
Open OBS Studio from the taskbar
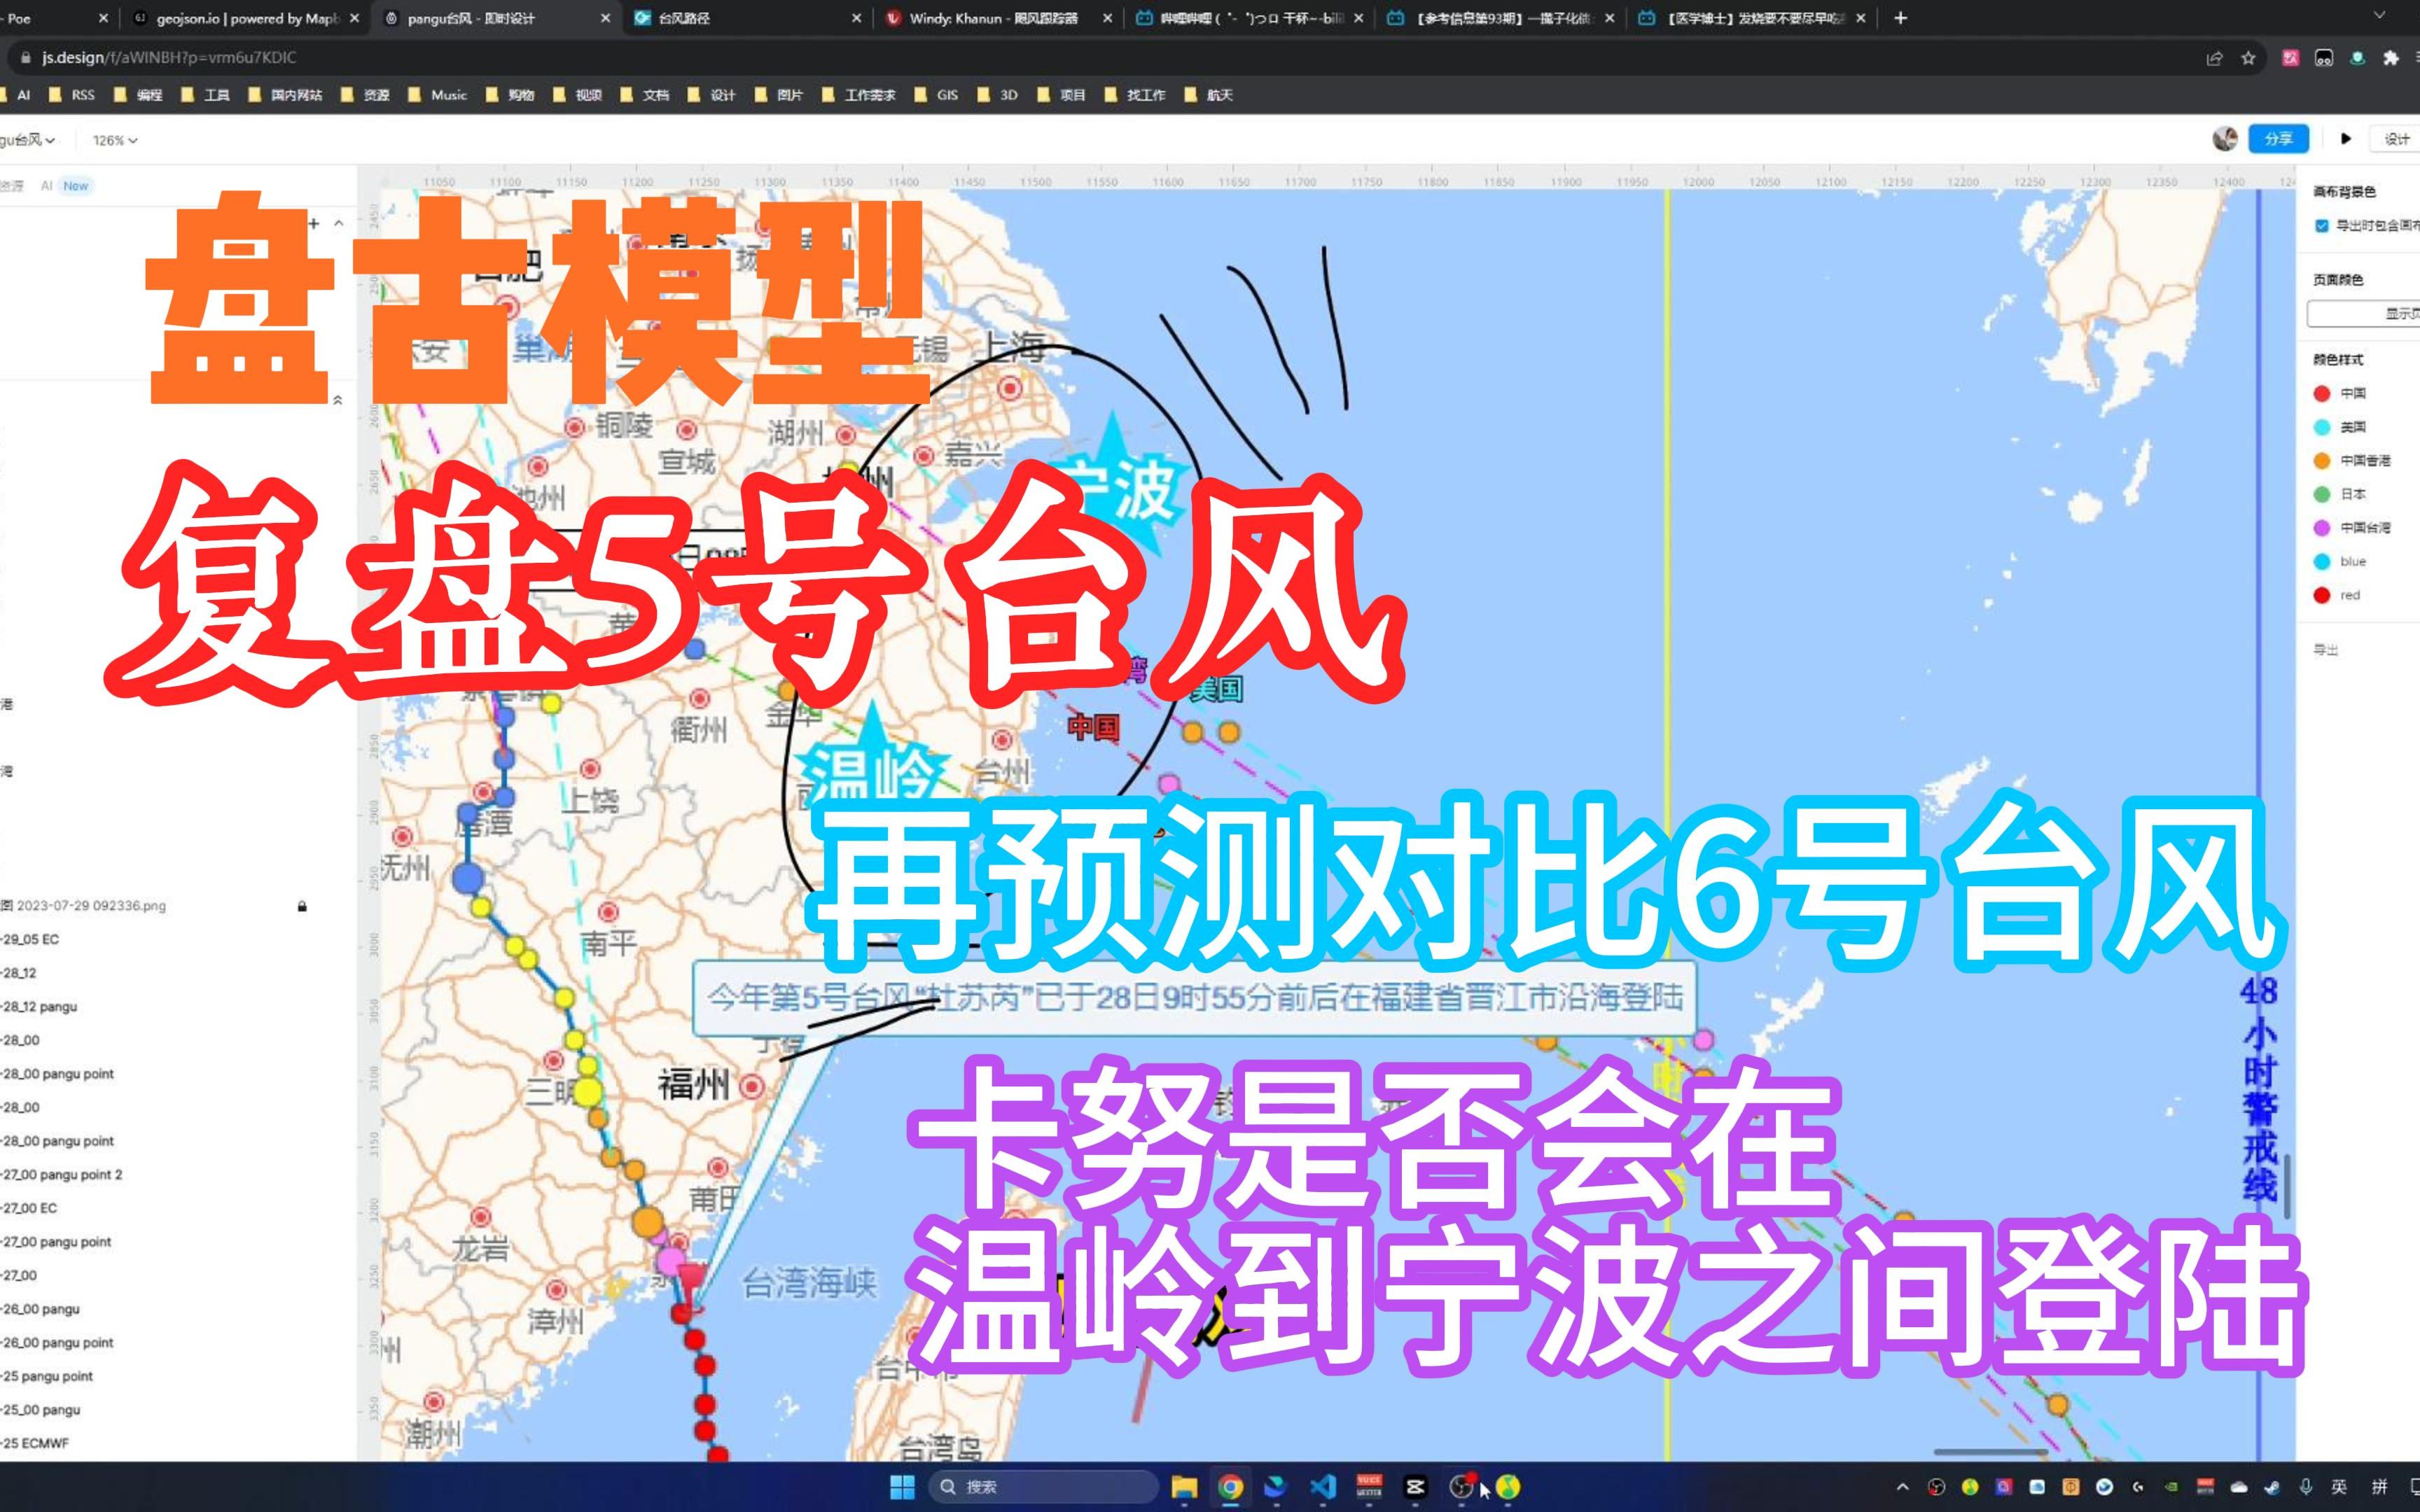point(1461,1487)
